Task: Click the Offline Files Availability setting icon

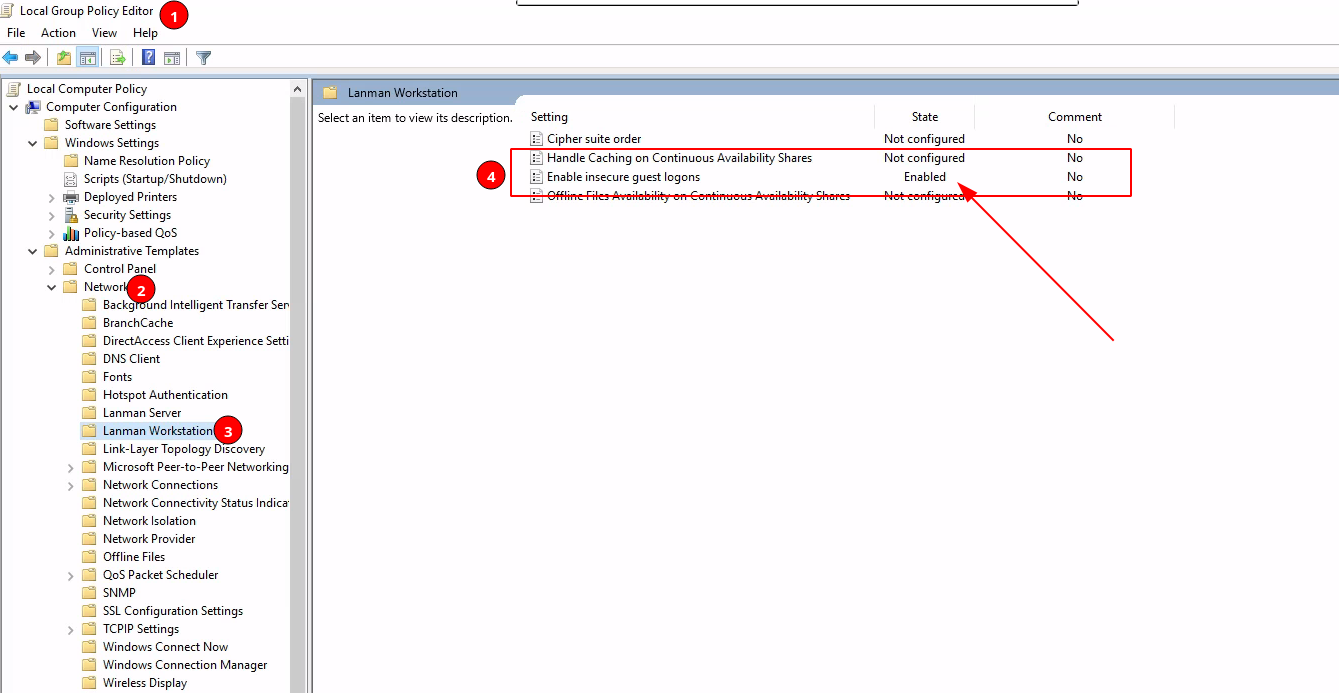Action: 537,196
